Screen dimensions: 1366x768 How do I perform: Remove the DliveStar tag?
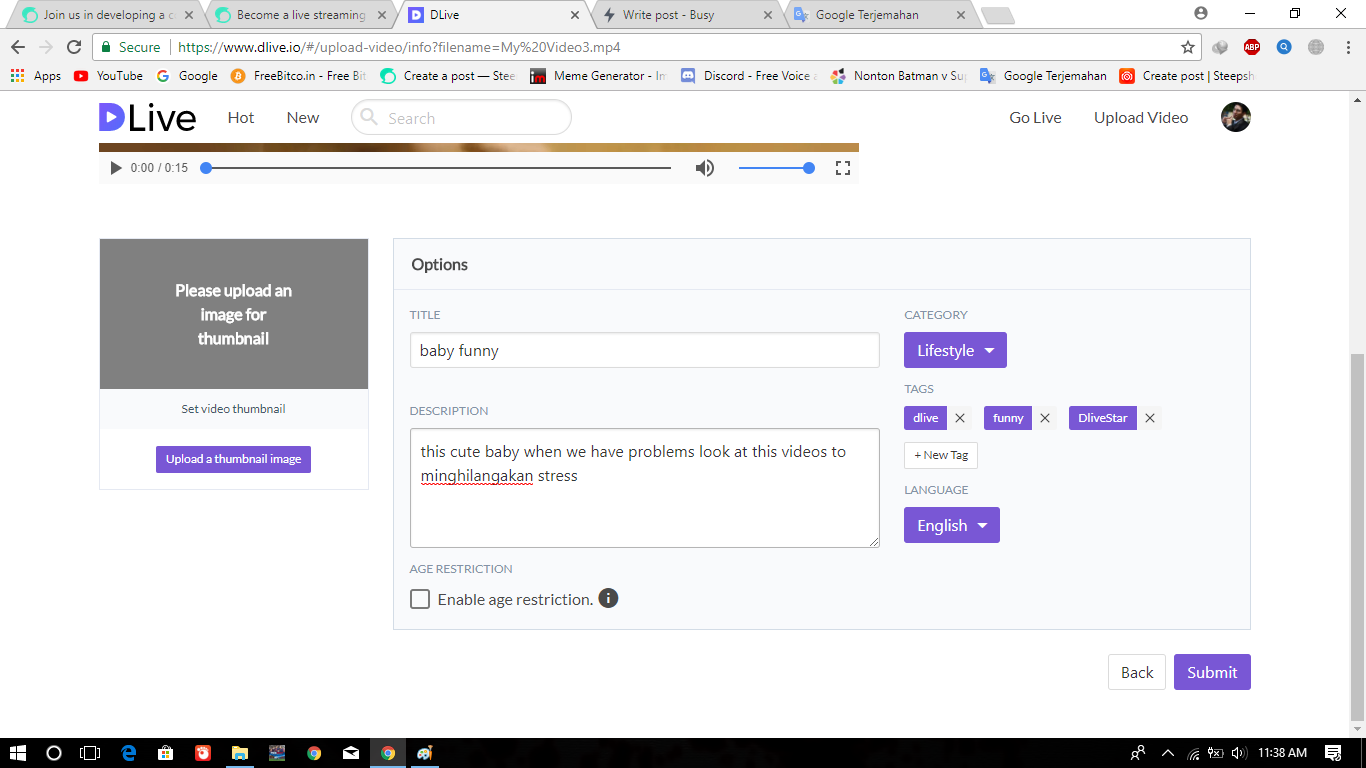click(1150, 418)
